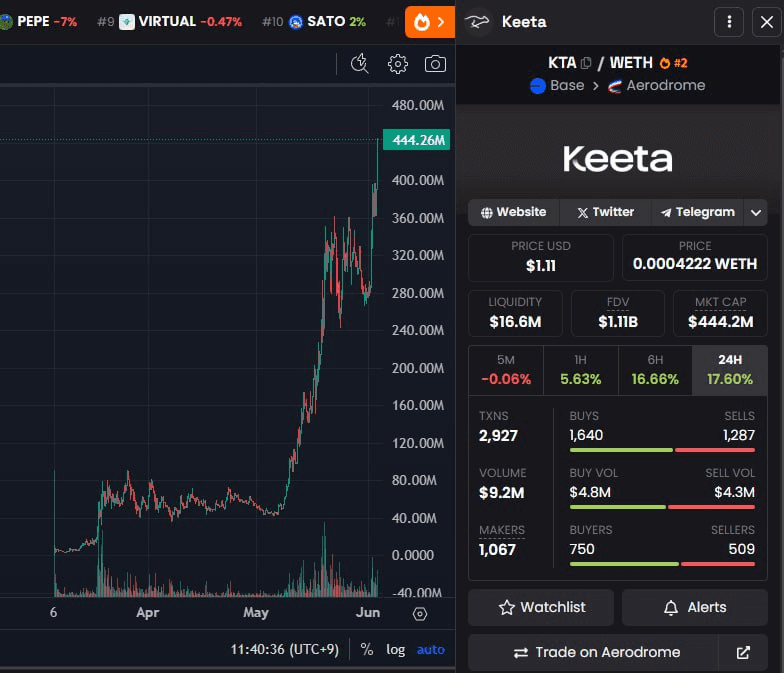The width and height of the screenshot is (784, 673).
Task: Open Trade on Aerodrome external link icon
Action: coord(743,652)
